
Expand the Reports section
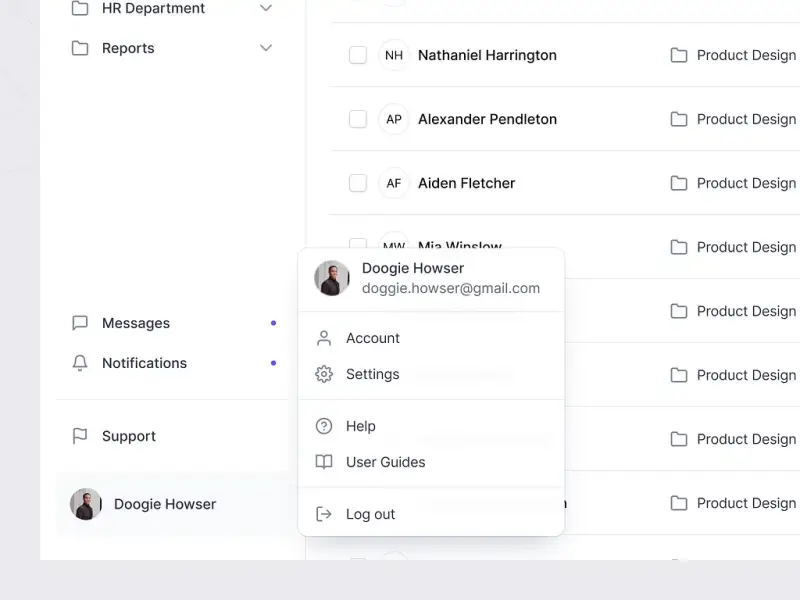pyautogui.click(x=266, y=47)
